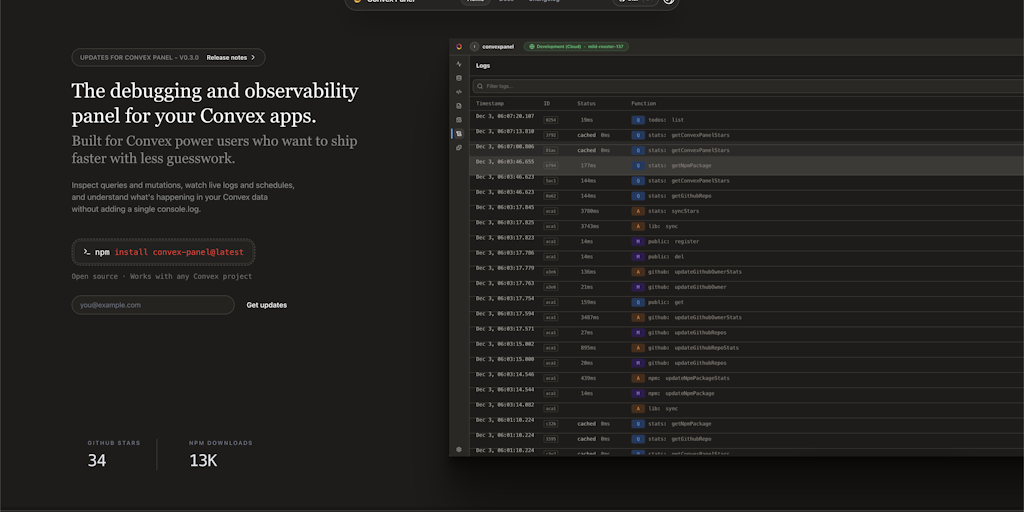
Task: Click the A badge beside npm: updateNpmPackageStats
Action: coord(638,378)
